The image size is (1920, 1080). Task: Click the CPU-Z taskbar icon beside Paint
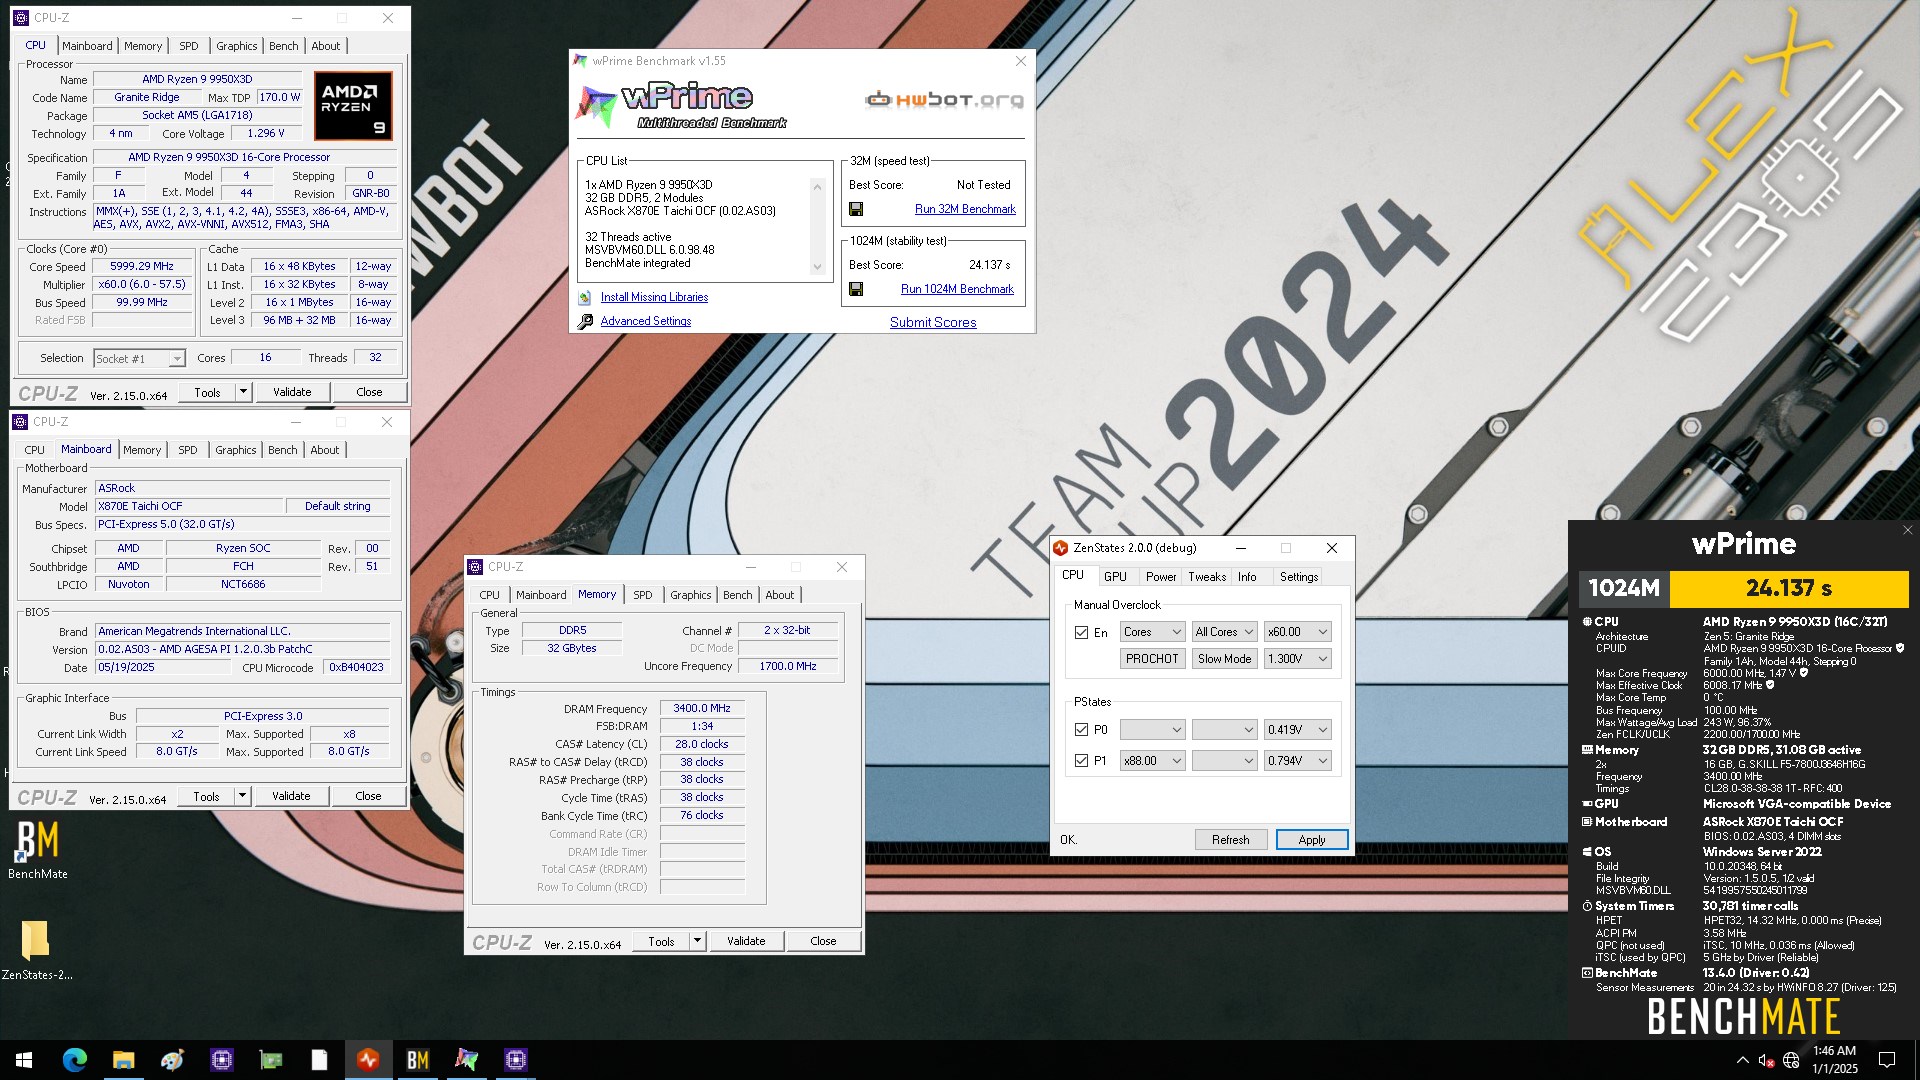(221, 1060)
